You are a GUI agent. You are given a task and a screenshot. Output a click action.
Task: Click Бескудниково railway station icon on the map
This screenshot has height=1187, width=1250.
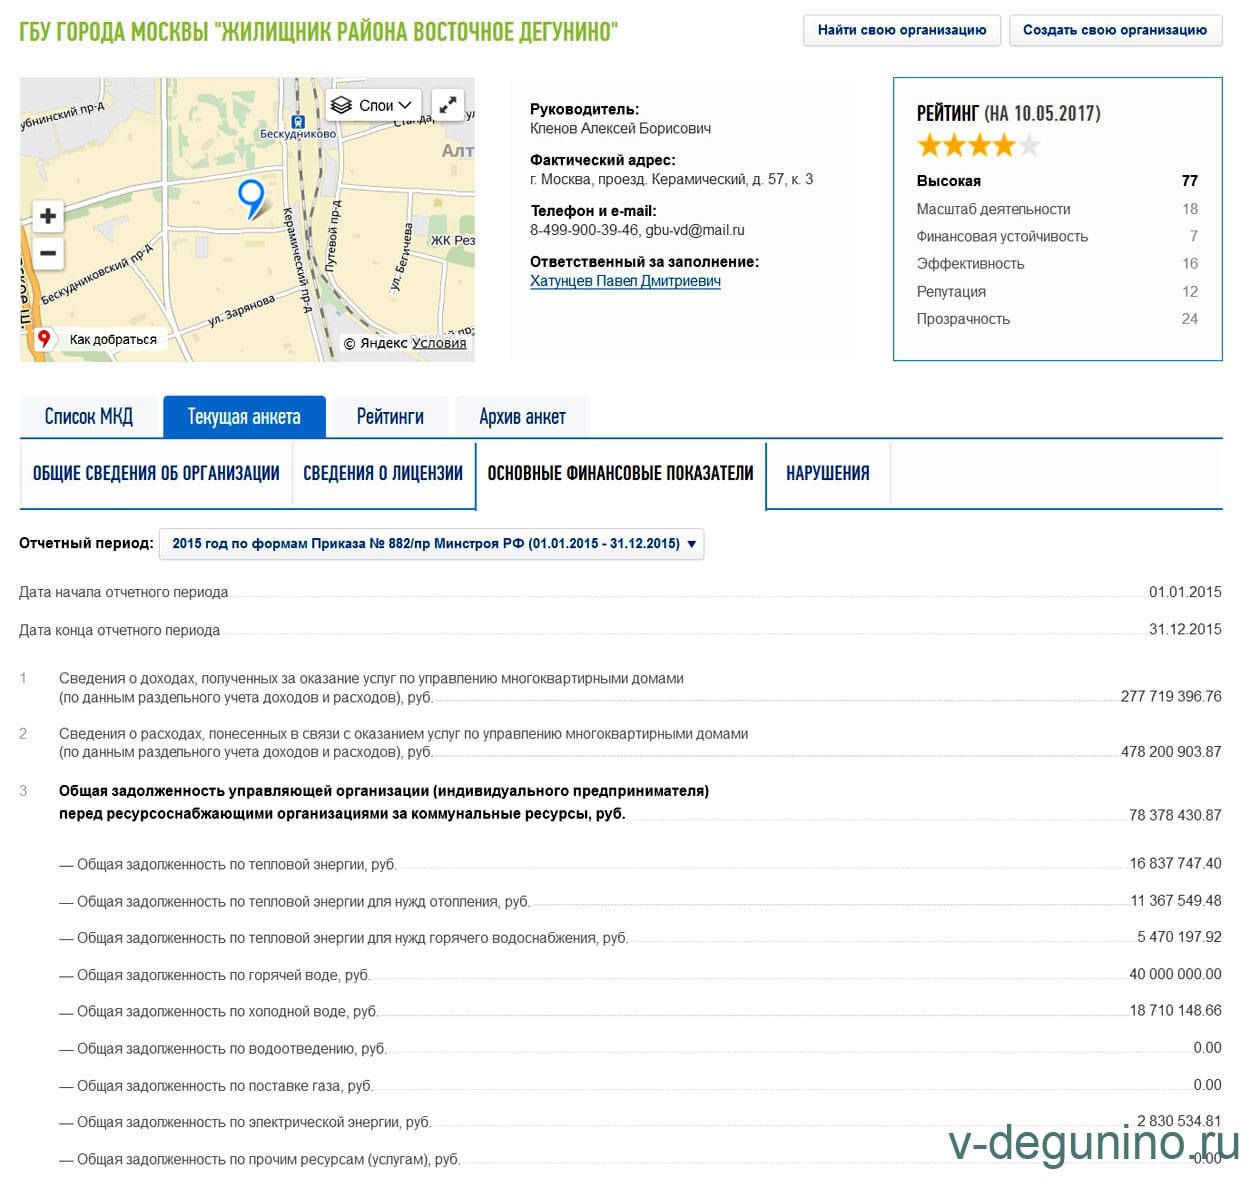(297, 121)
